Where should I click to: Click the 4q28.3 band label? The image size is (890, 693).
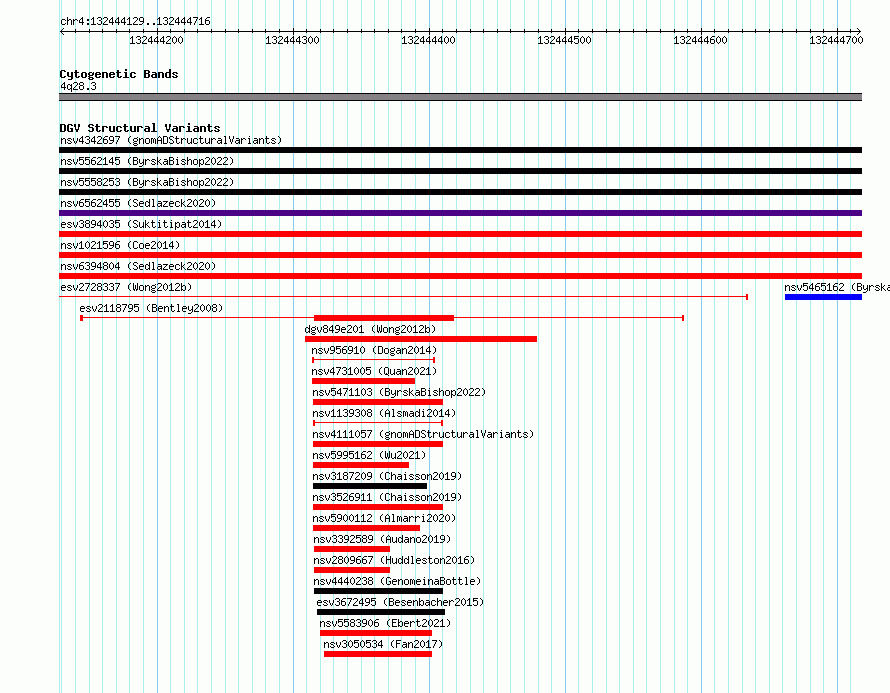(78, 86)
